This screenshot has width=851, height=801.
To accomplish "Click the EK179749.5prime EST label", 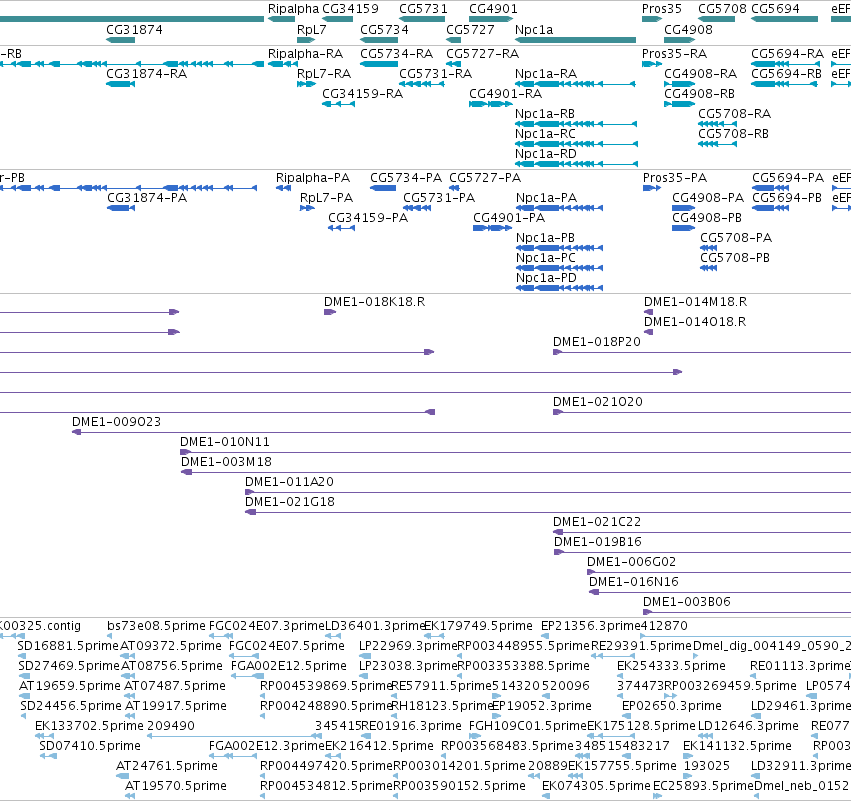I will 478,626.
